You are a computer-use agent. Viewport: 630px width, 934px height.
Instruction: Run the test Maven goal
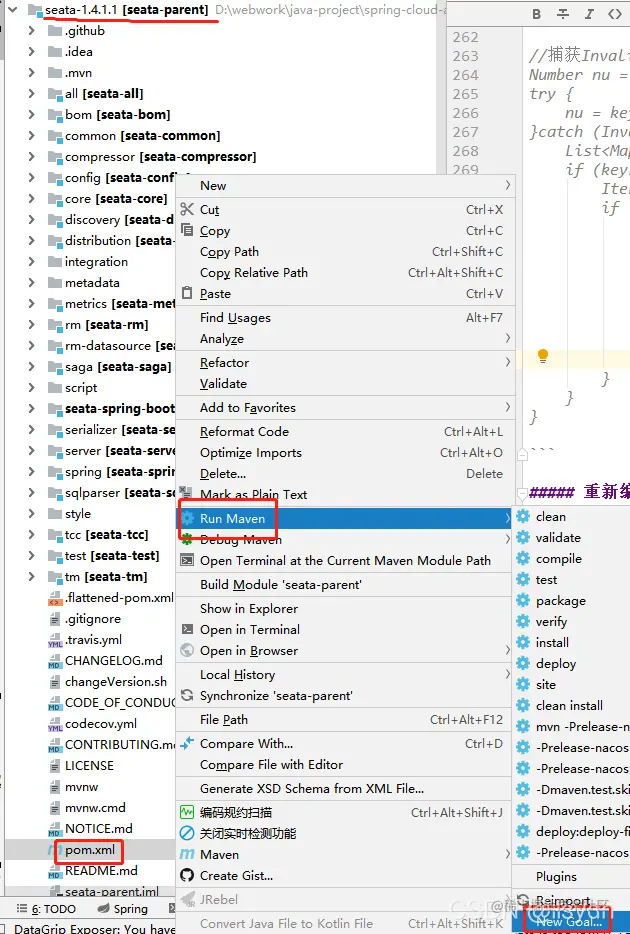[572, 580]
